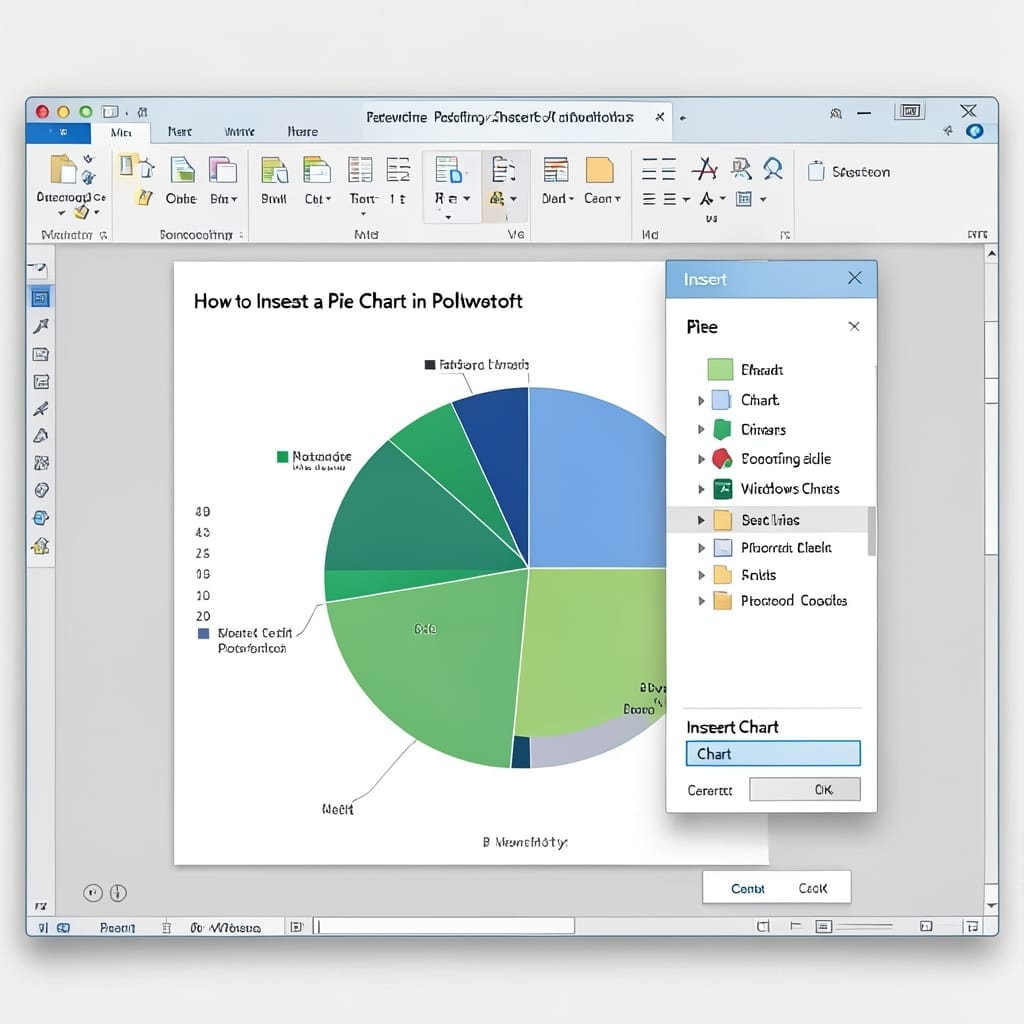This screenshot has height=1024, width=1024.
Task: Click the 'Oıbe' document icon in ribbon
Action: point(182,170)
